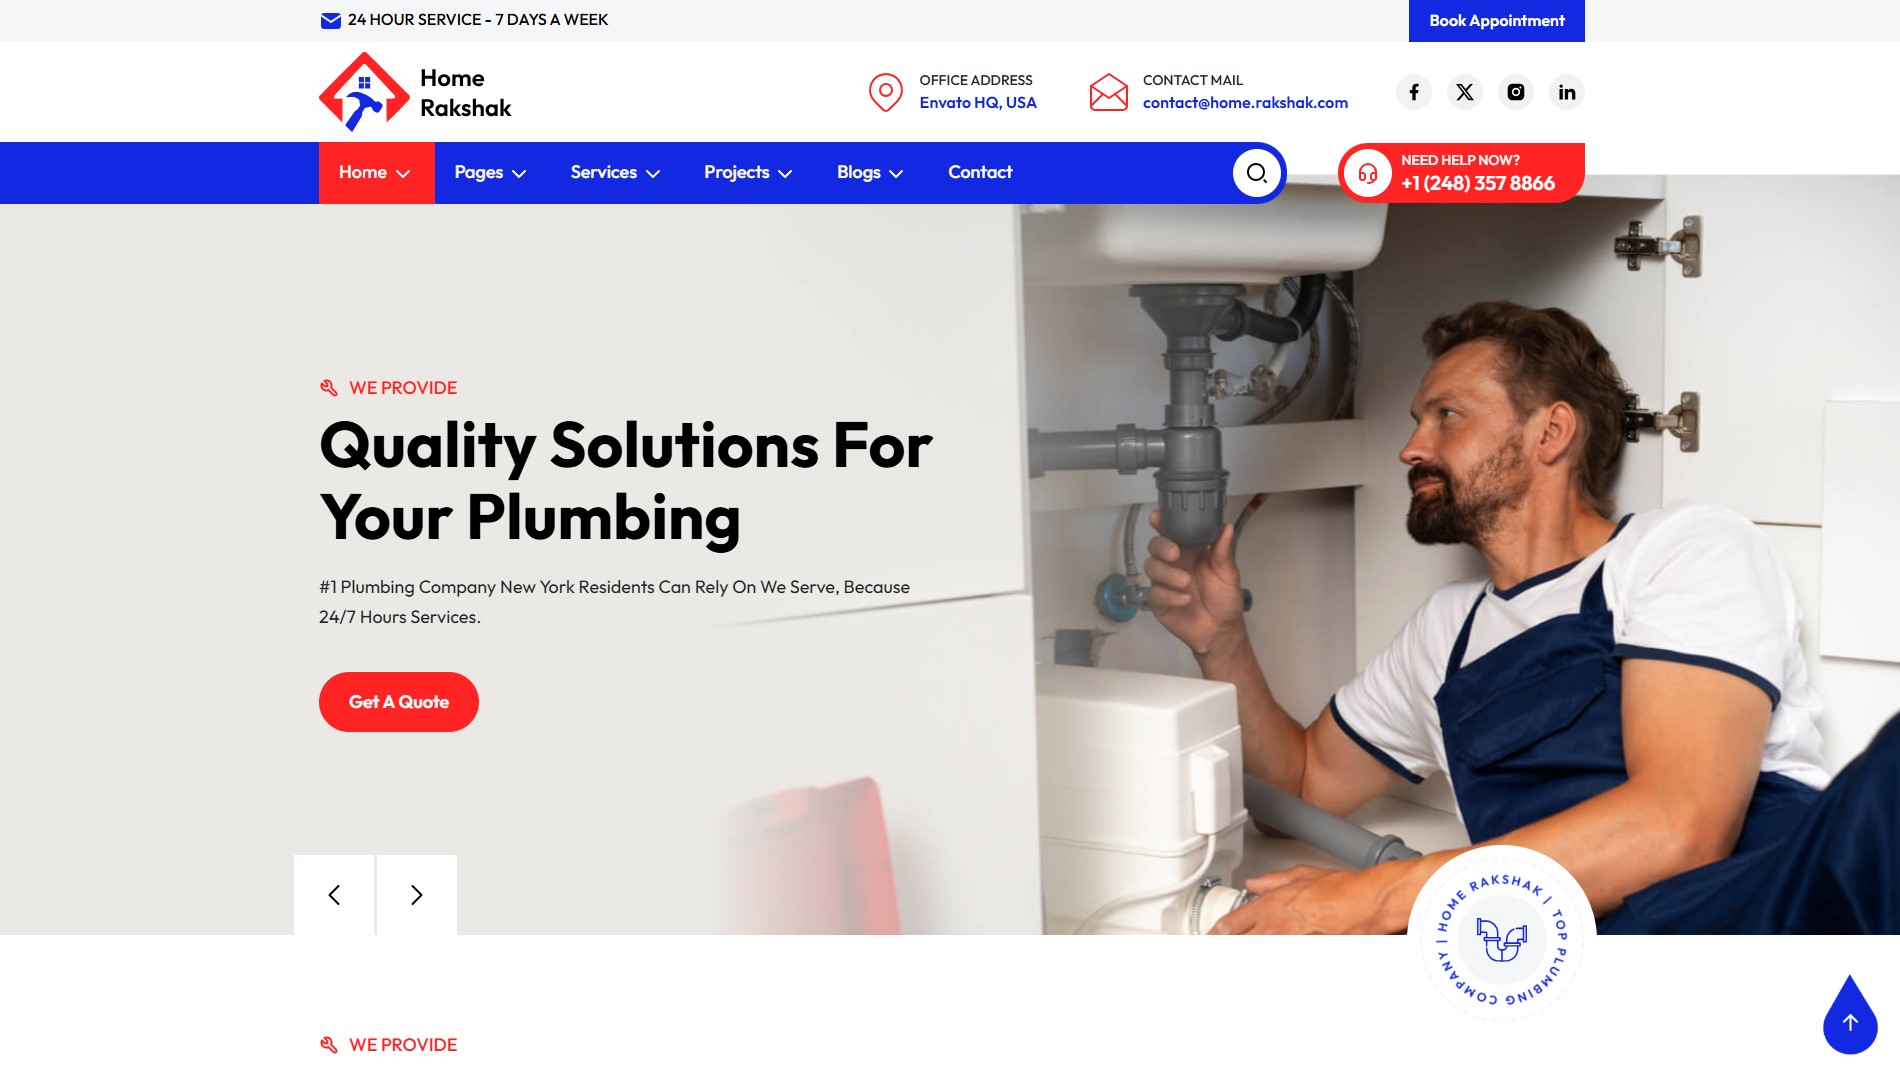Click the search magnifier icon in navbar
This screenshot has height=1070, width=1900.
point(1257,173)
